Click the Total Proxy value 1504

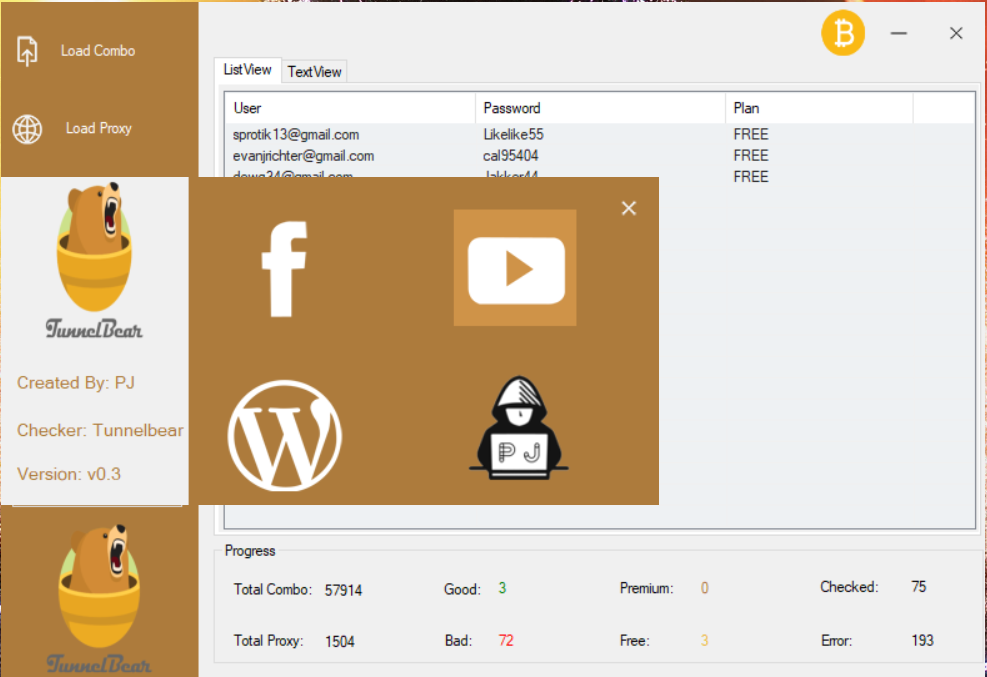pyautogui.click(x=340, y=642)
